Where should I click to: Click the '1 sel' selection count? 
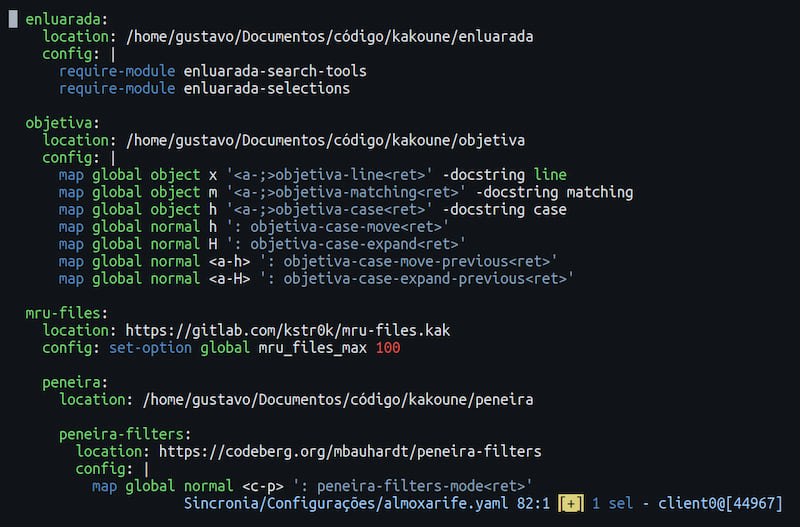point(613,503)
